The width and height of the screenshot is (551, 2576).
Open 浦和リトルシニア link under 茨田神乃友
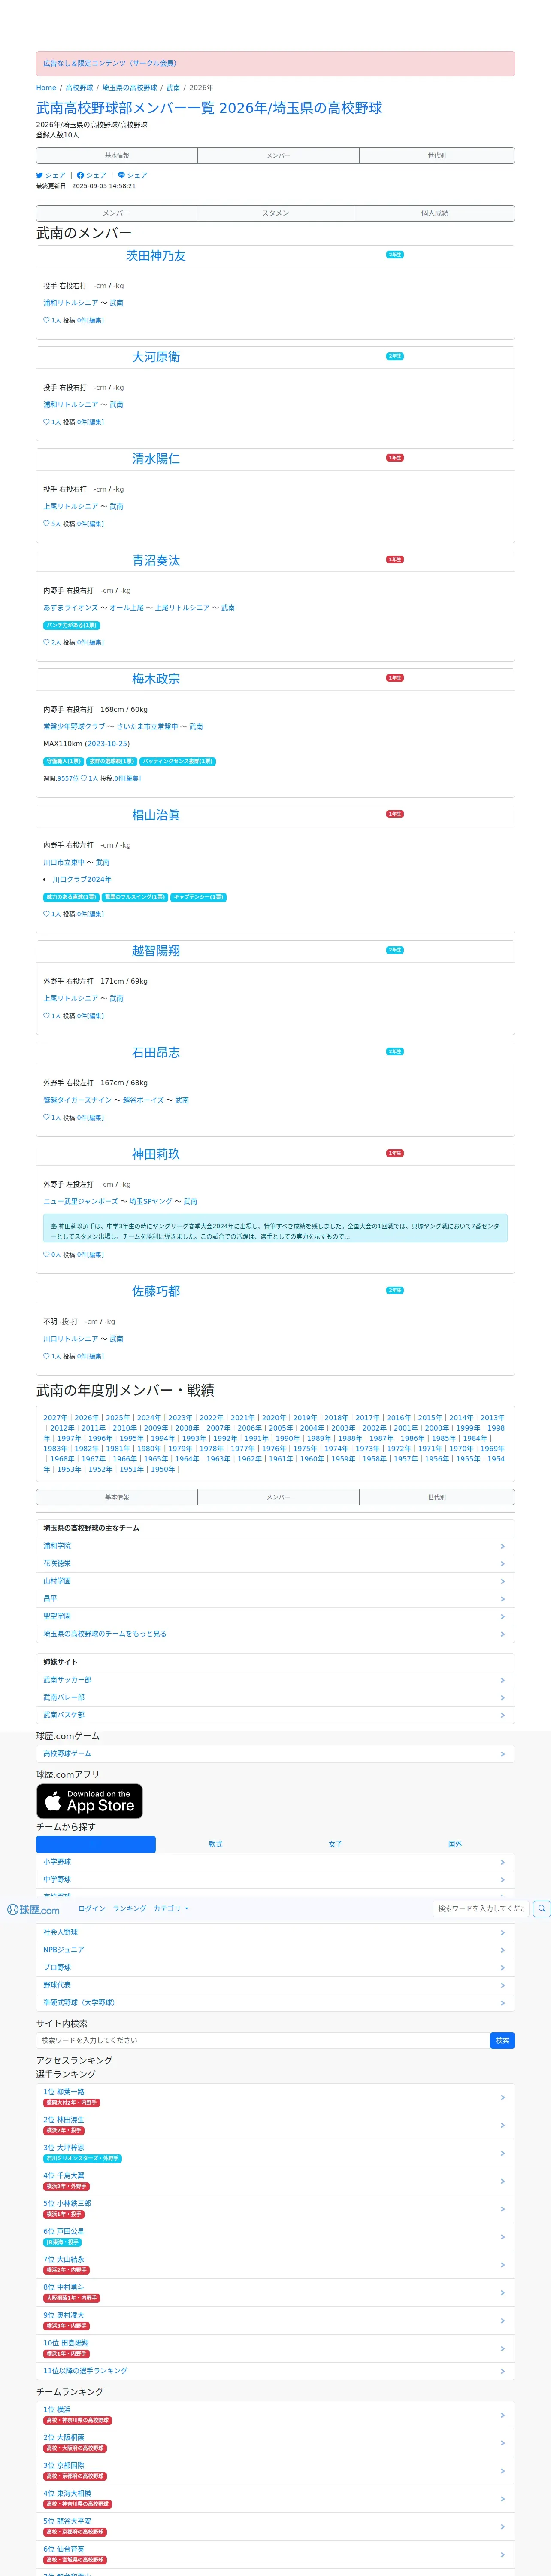[x=70, y=303]
